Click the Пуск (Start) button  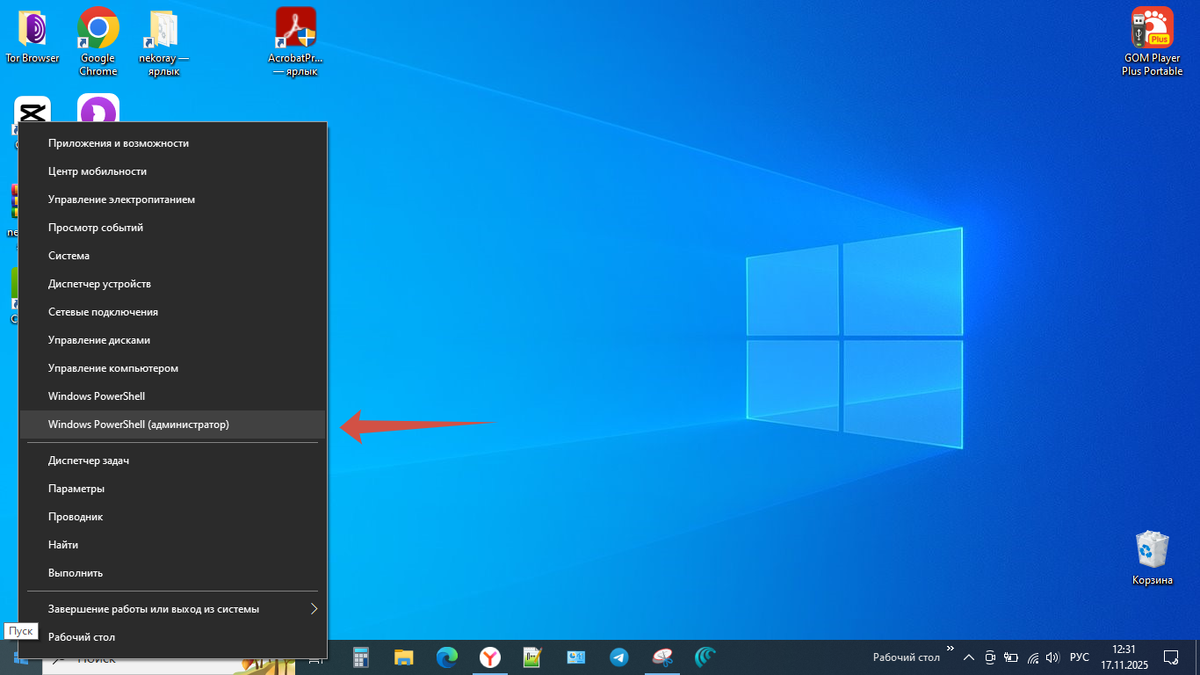pos(20,631)
